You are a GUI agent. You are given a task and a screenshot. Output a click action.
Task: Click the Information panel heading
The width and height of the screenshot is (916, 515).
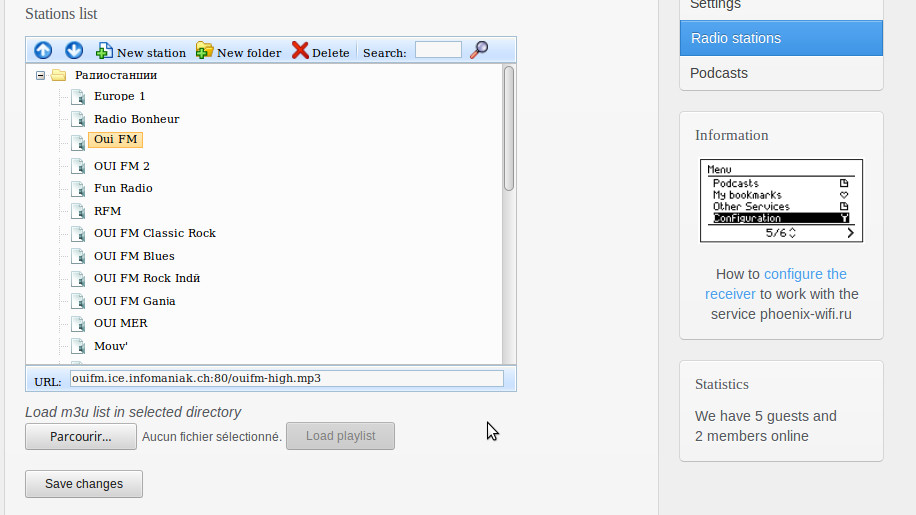tap(731, 135)
